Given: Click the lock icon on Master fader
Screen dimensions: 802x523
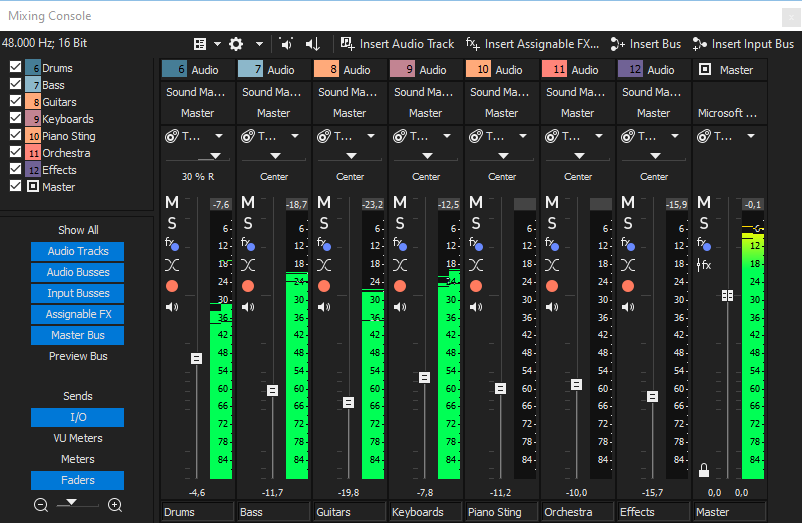Looking at the screenshot, I should [x=704, y=470].
